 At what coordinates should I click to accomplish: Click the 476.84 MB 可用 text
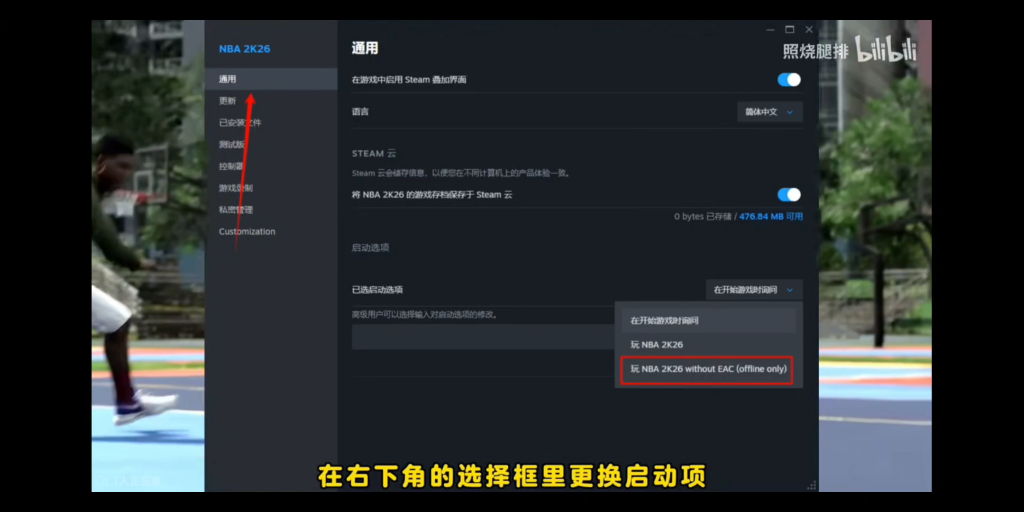pos(771,216)
